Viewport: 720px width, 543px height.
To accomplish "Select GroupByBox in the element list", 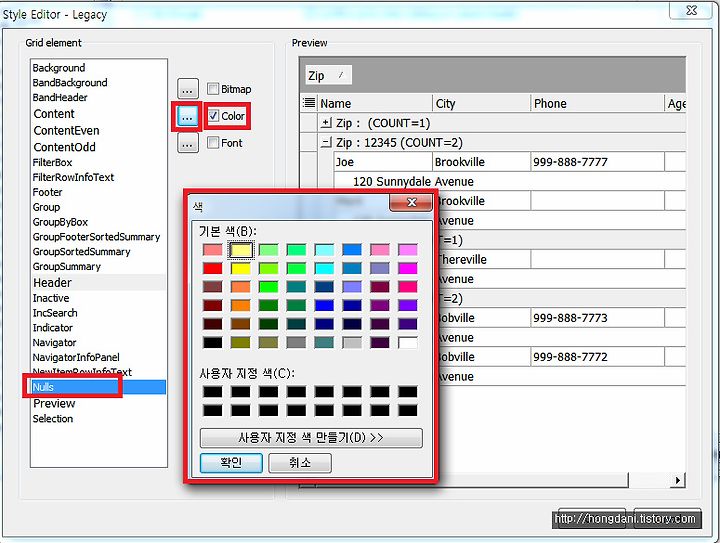I will [98, 222].
